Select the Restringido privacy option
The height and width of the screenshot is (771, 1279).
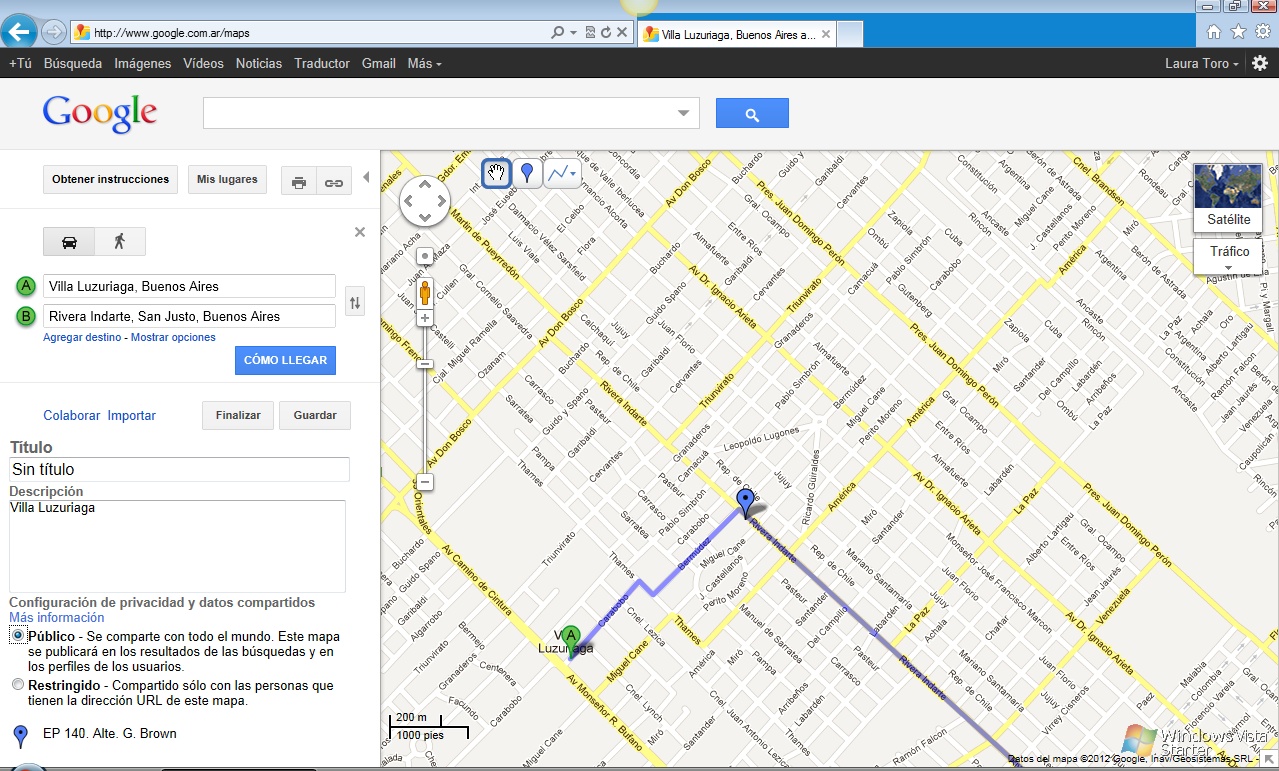(17, 684)
